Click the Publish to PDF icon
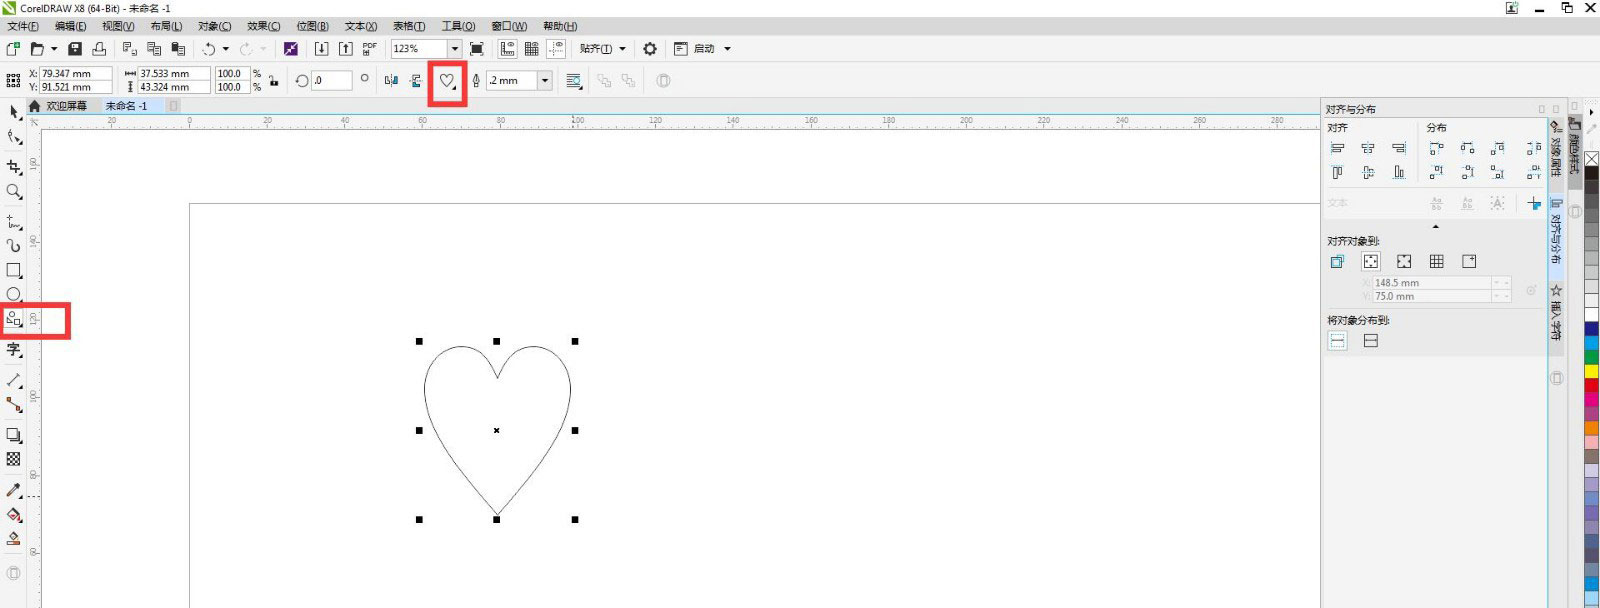1600x608 pixels. [370, 48]
